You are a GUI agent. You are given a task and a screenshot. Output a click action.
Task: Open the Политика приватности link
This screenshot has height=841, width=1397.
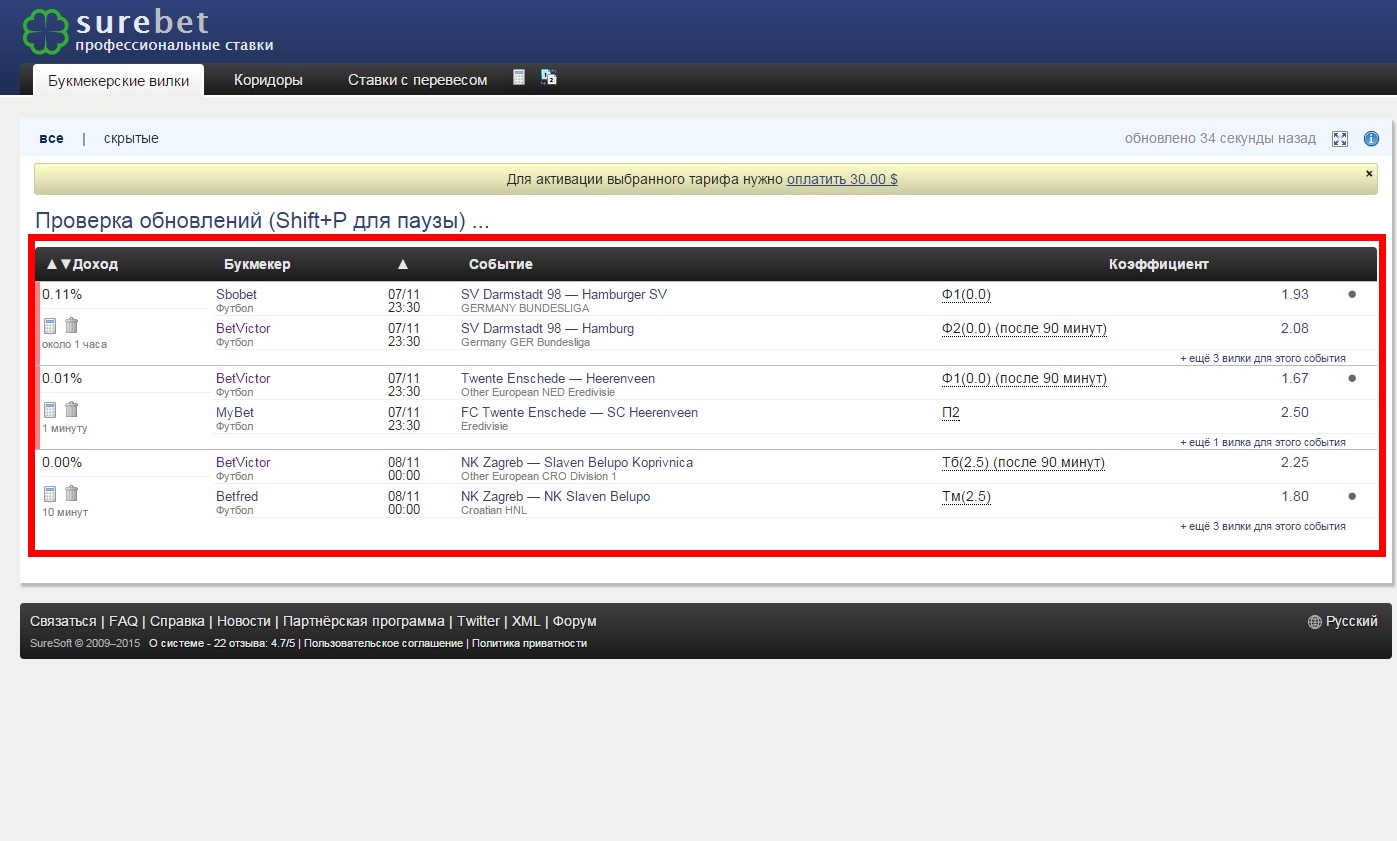coord(529,643)
